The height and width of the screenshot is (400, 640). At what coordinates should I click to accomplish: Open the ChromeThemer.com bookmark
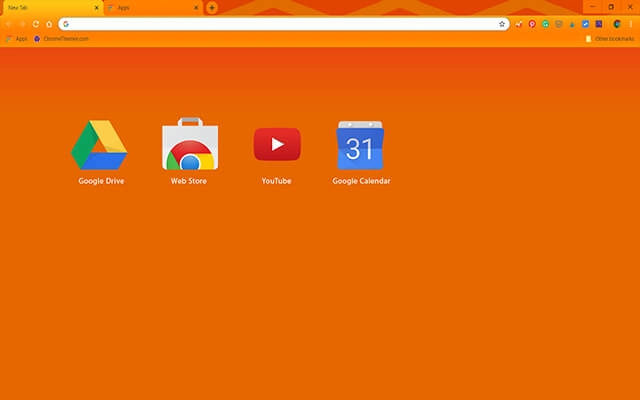pyautogui.click(x=61, y=39)
